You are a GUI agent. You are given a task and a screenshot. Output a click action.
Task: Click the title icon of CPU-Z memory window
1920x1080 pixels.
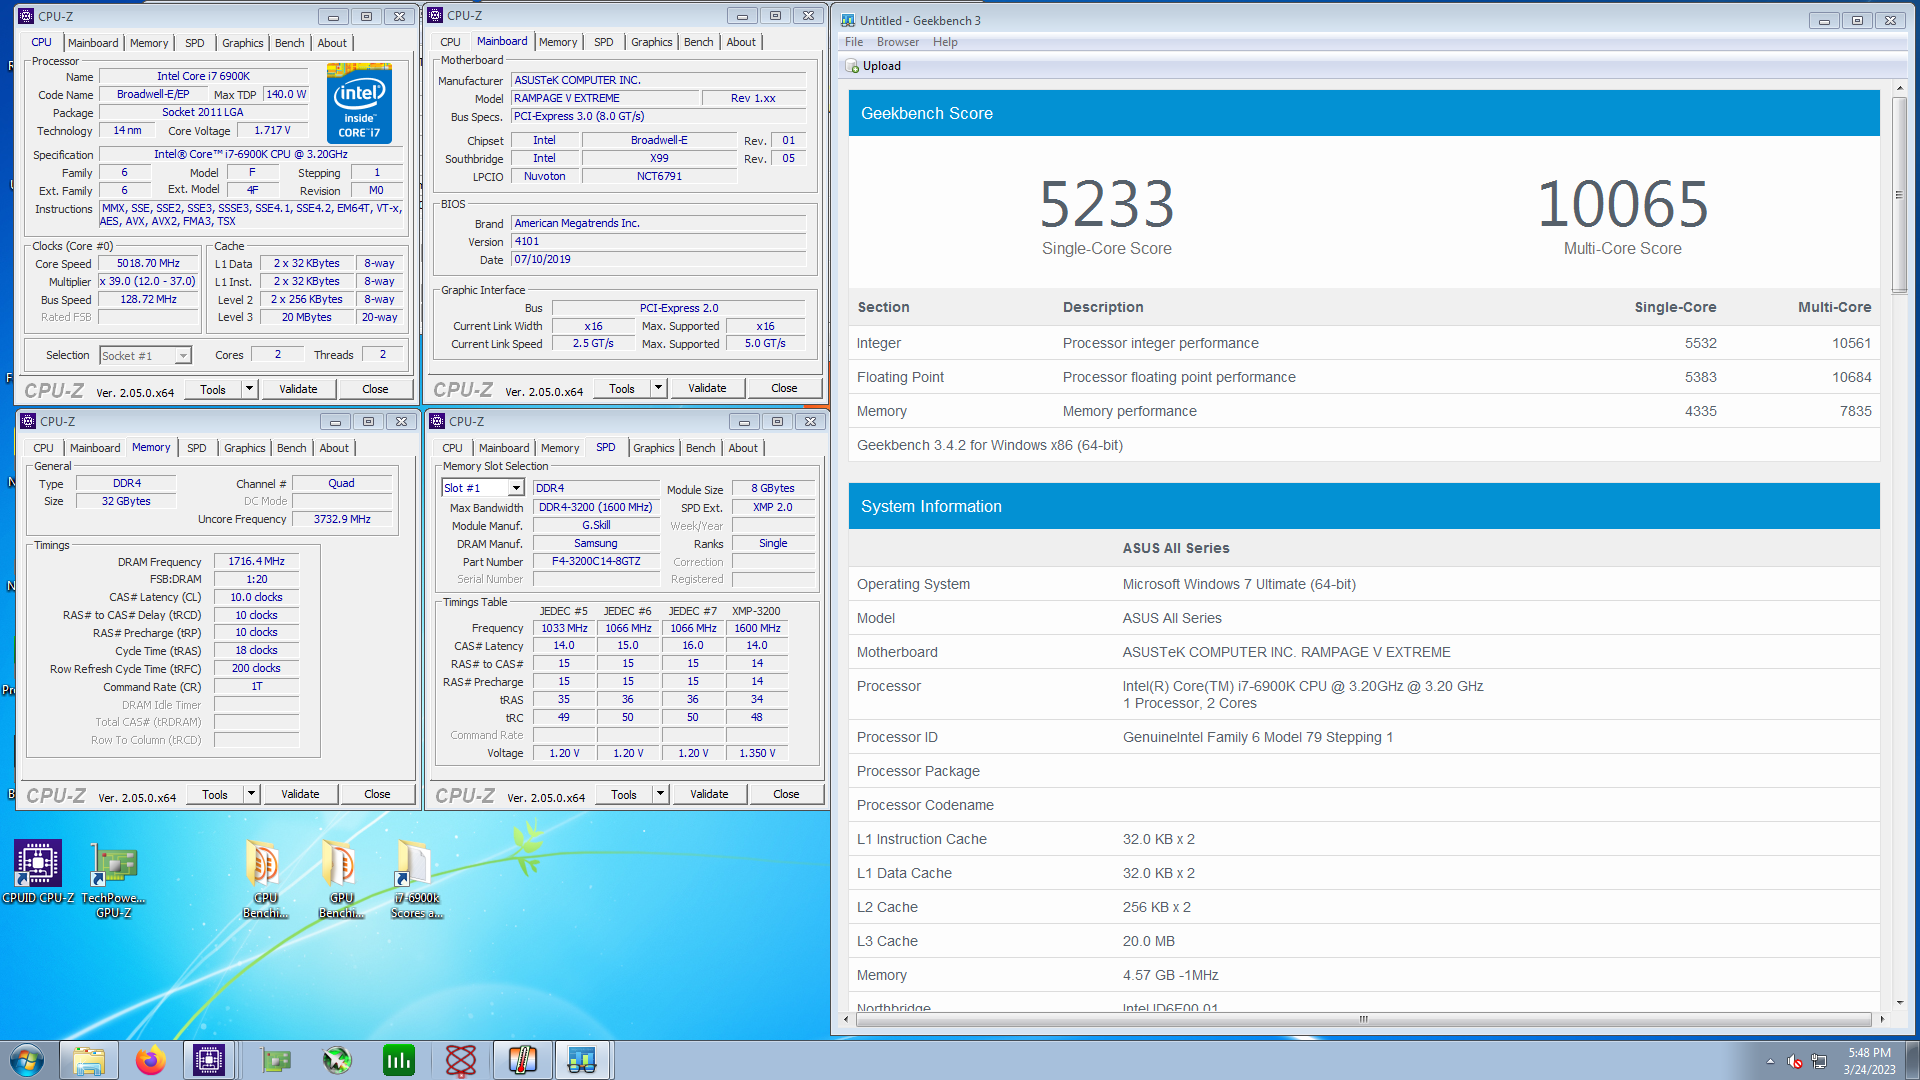click(28, 421)
